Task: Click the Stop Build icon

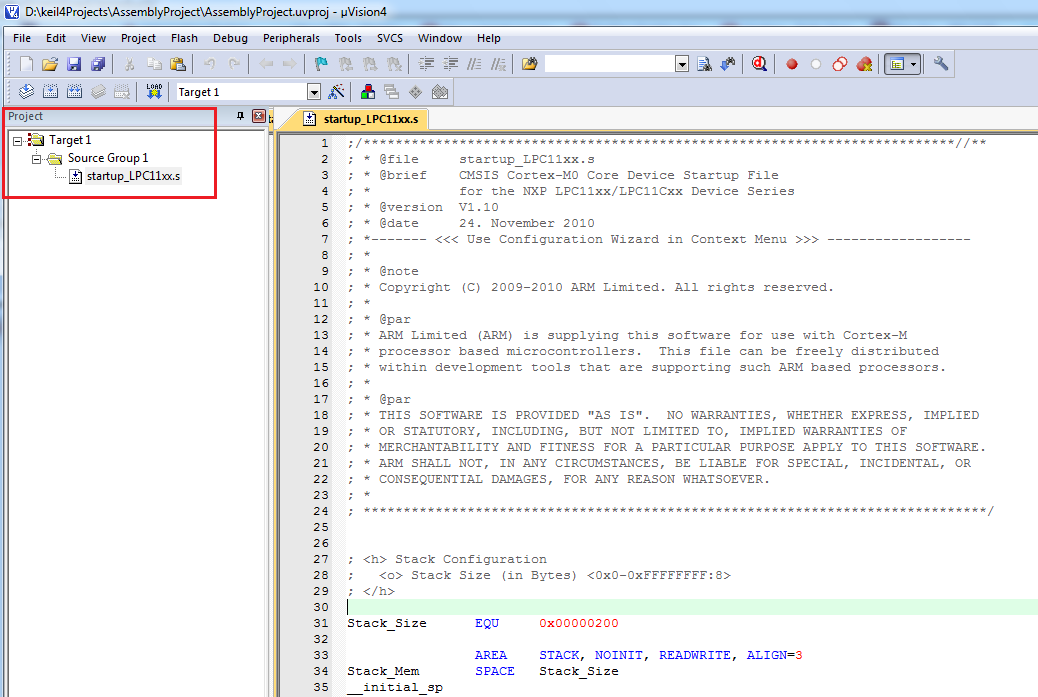Action: (122, 92)
